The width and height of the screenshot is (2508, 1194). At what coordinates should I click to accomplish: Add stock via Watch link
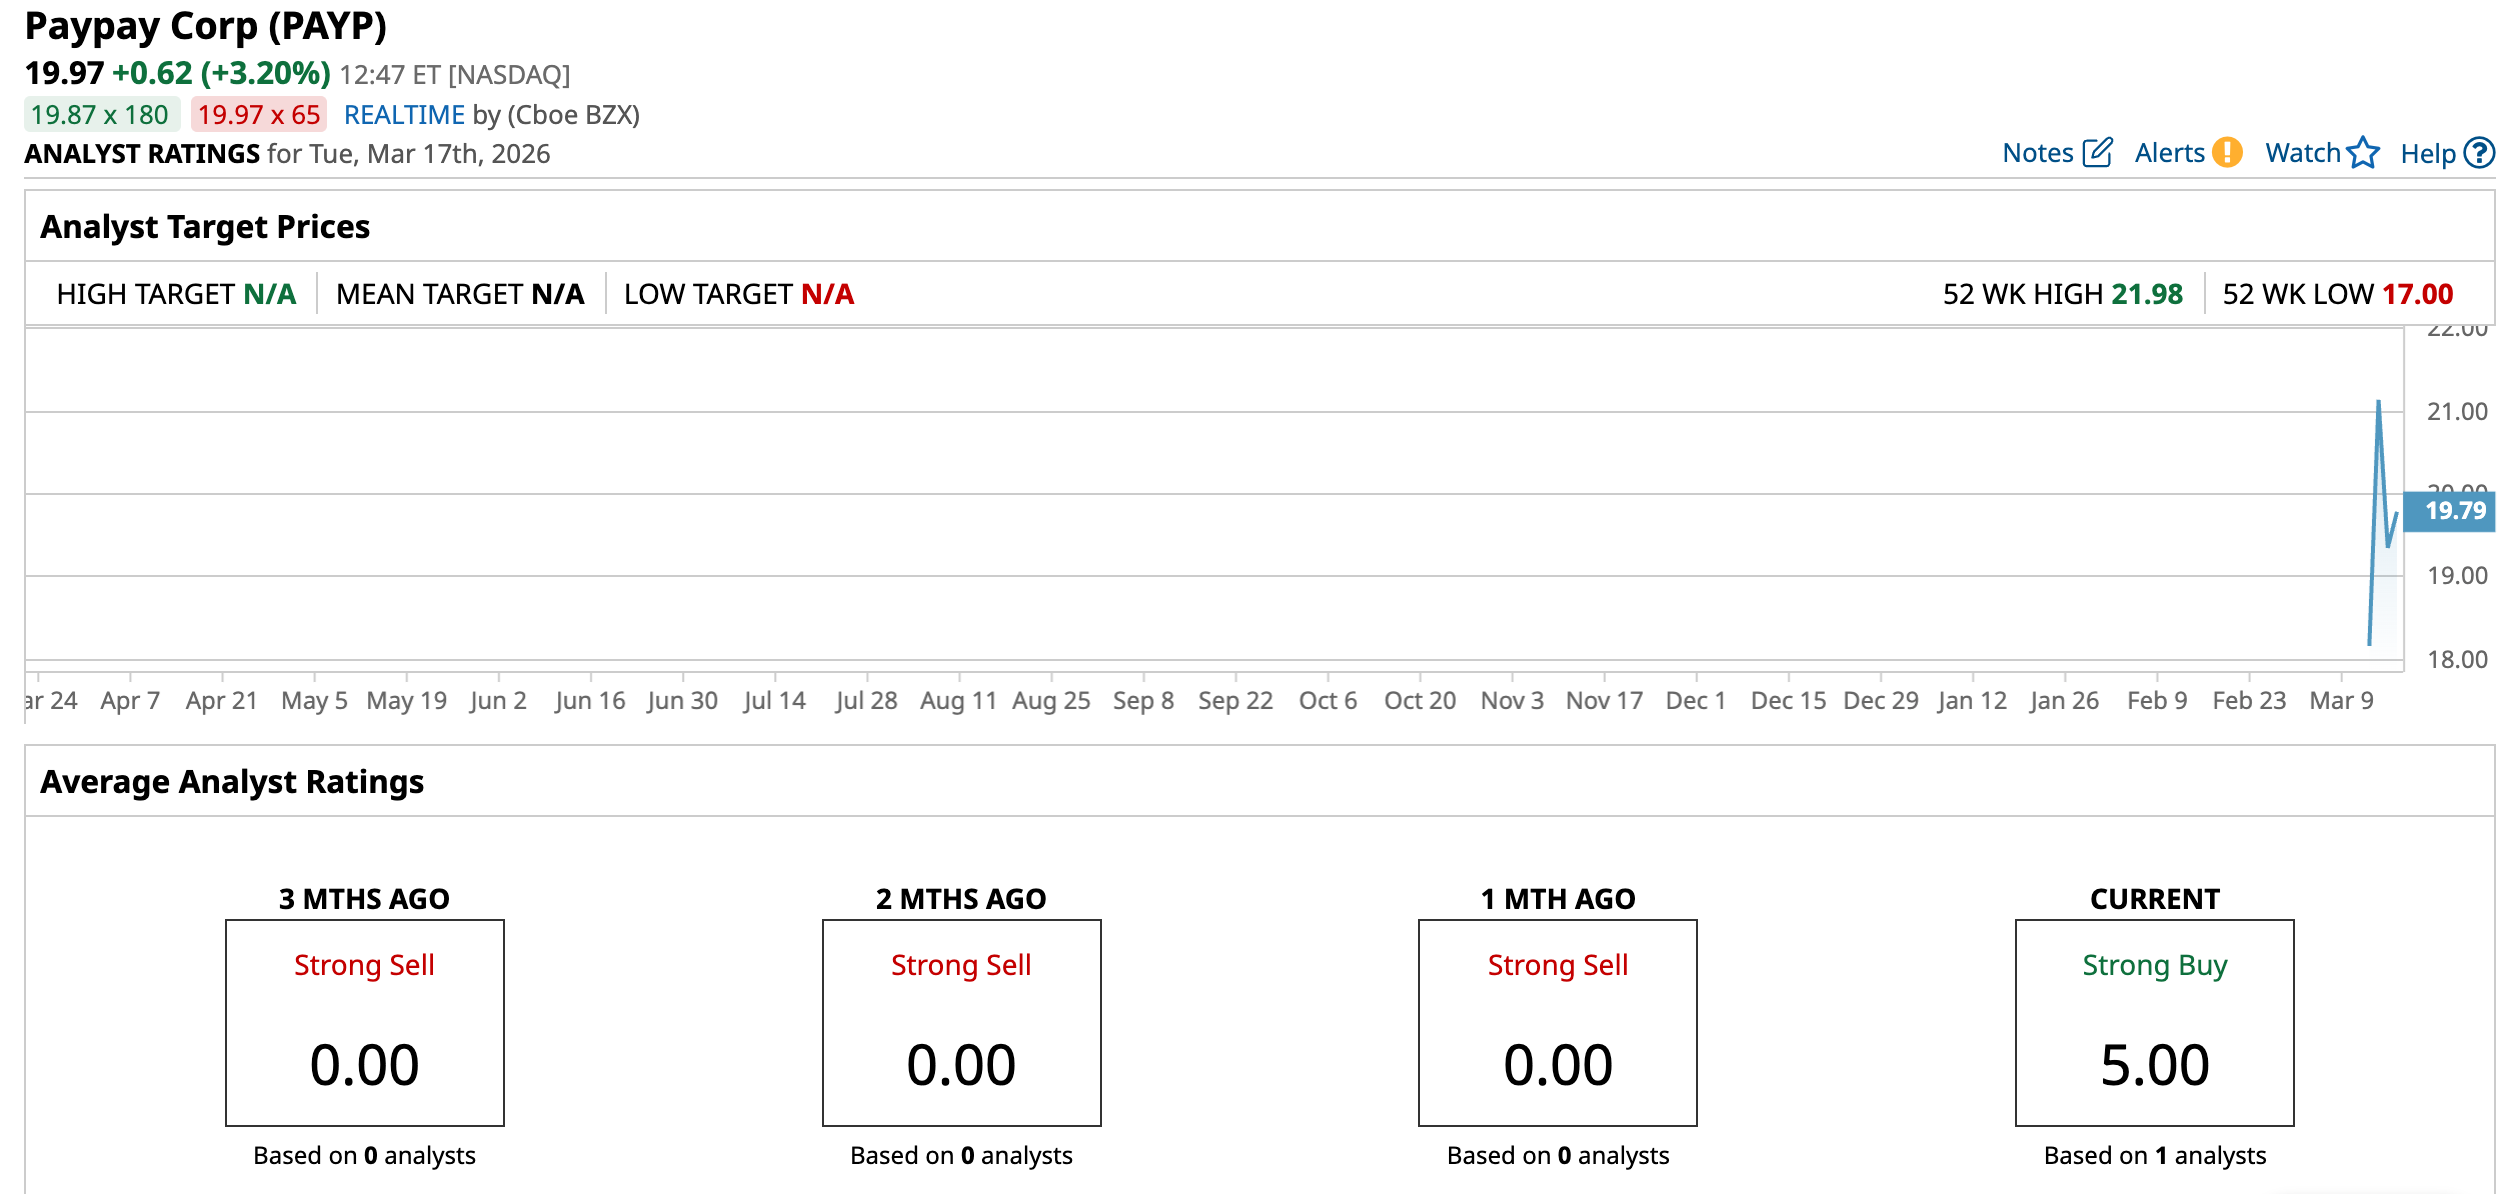click(x=2302, y=153)
